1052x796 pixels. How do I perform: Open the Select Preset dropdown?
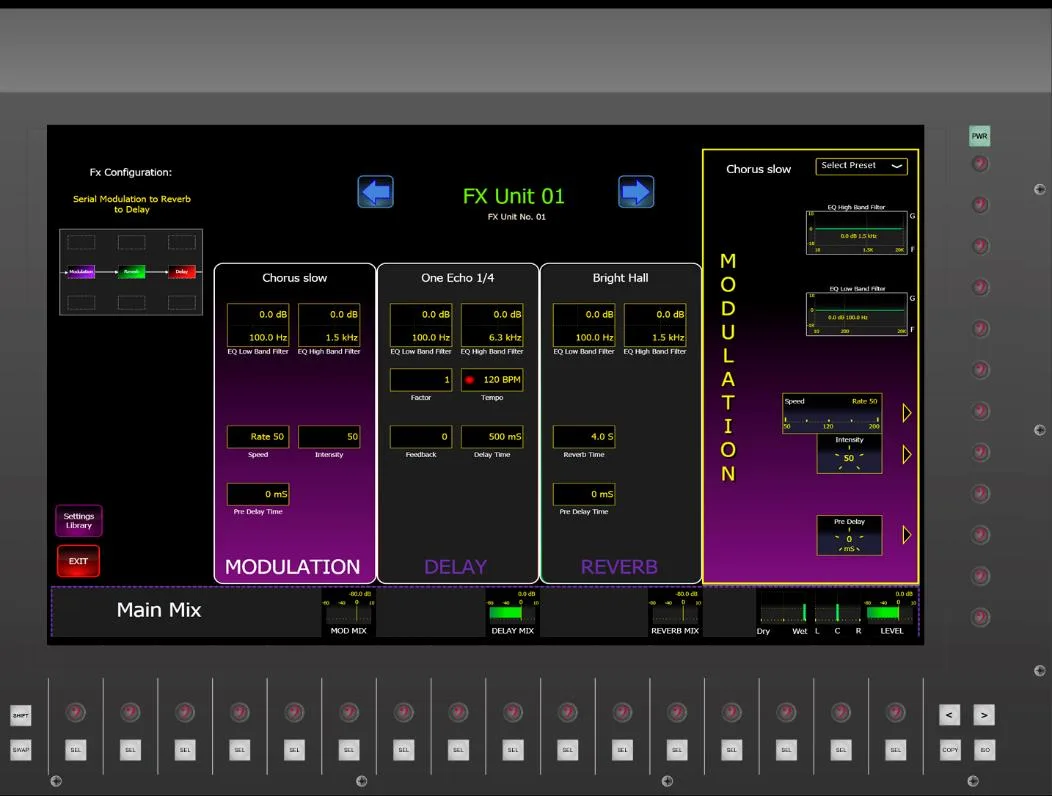[861, 166]
